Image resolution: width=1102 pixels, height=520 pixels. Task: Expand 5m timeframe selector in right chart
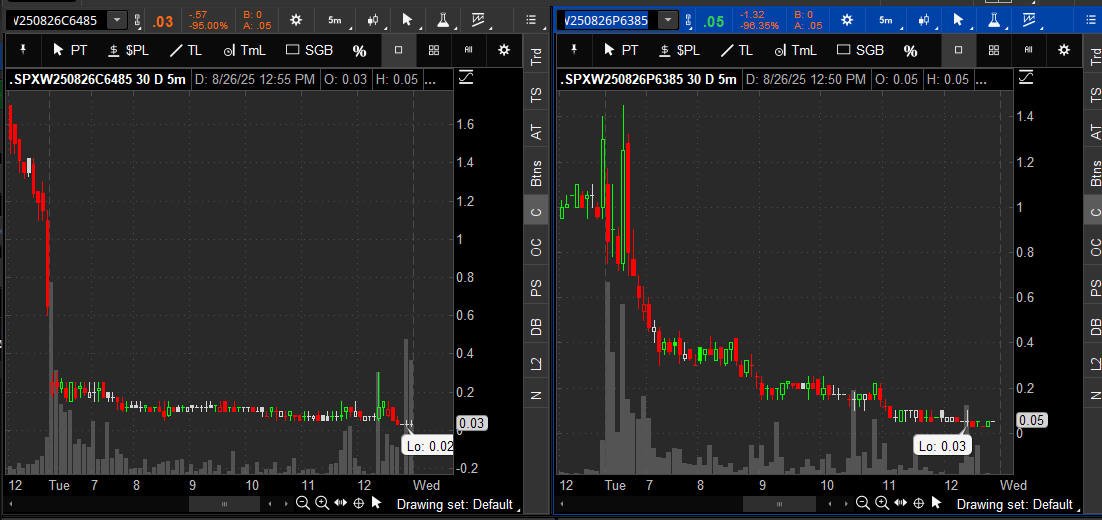click(x=885, y=20)
